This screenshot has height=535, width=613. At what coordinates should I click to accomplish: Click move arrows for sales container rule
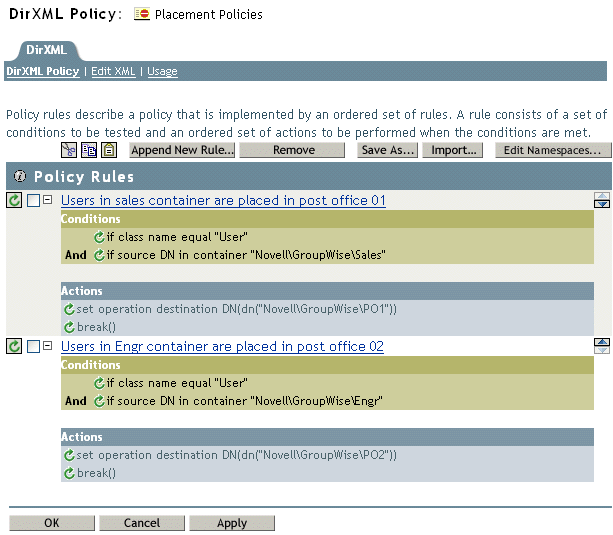pyautogui.click(x=601, y=201)
